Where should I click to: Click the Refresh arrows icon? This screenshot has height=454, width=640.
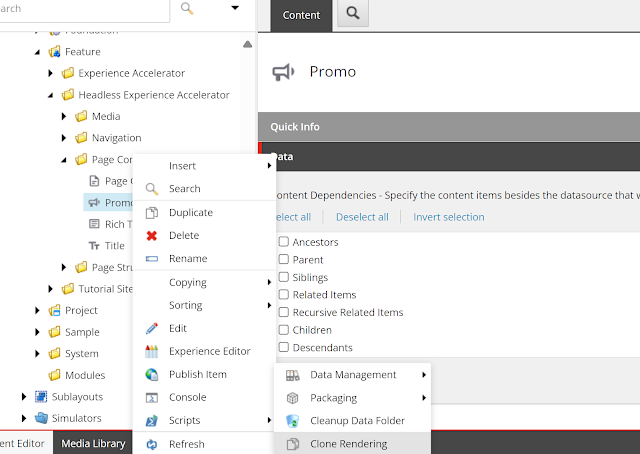tap(152, 444)
